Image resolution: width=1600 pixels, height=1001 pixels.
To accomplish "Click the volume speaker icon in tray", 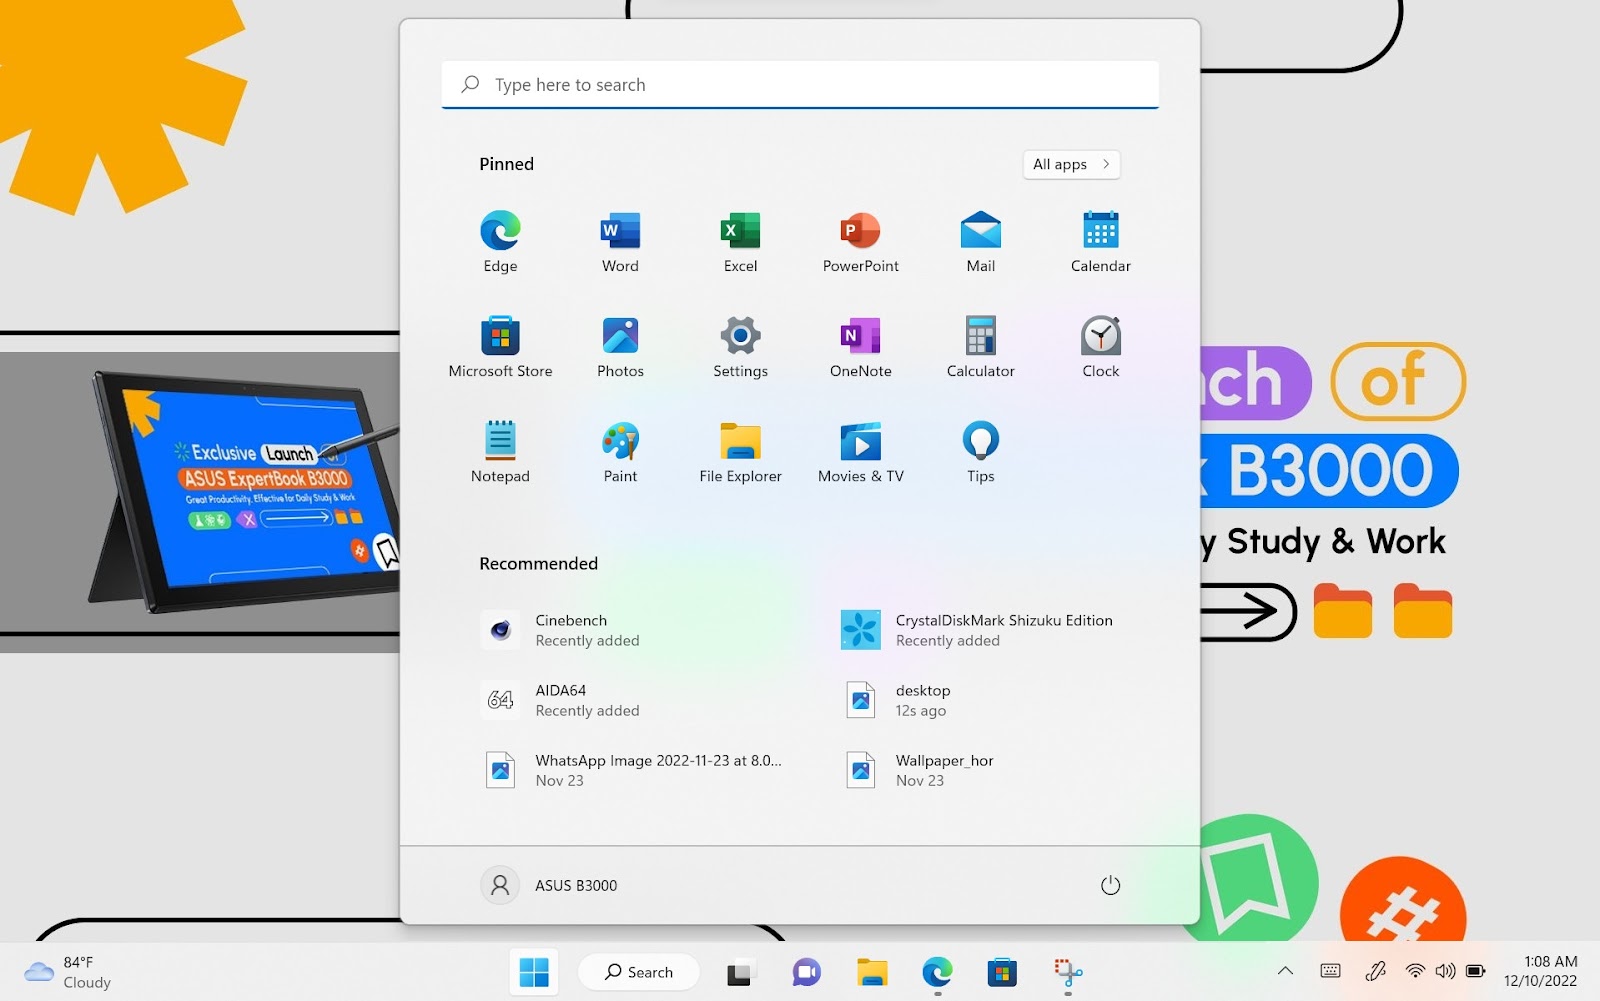I will pyautogui.click(x=1445, y=971).
